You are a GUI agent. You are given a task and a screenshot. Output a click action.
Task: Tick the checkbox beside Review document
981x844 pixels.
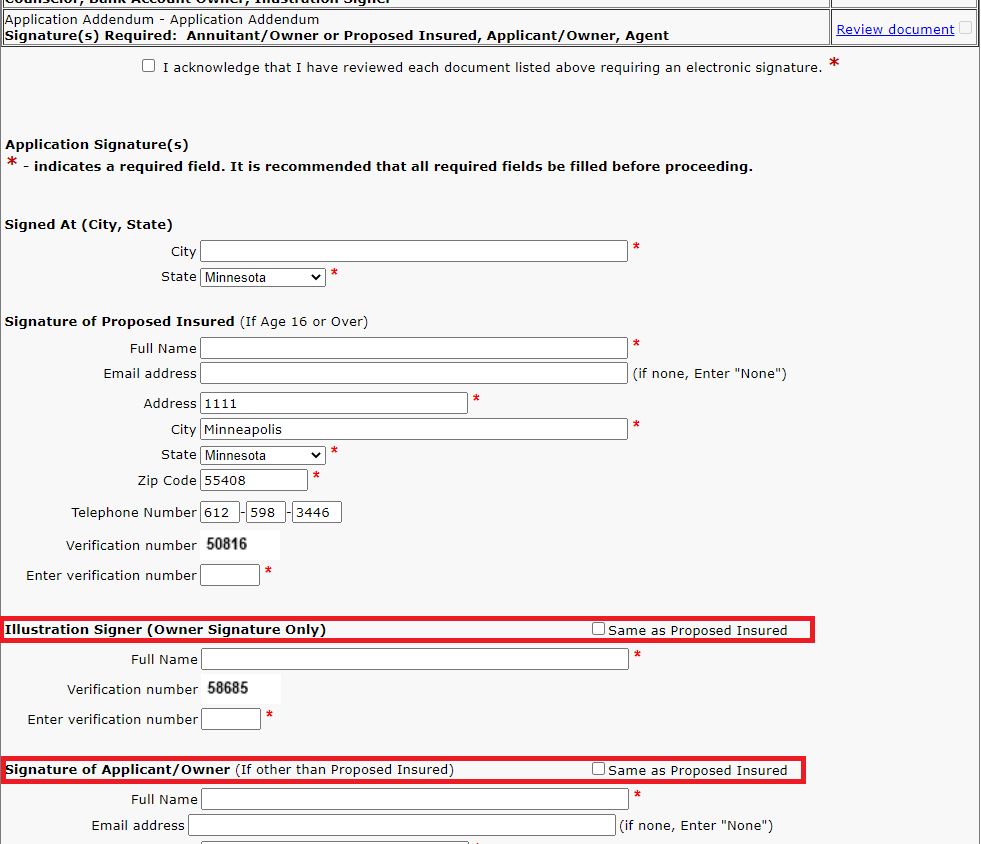pyautogui.click(x=965, y=28)
